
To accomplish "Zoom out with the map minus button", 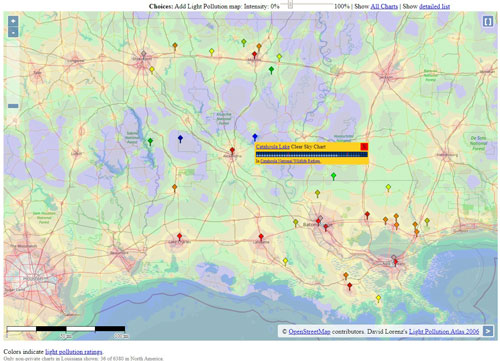I will [x=13, y=33].
